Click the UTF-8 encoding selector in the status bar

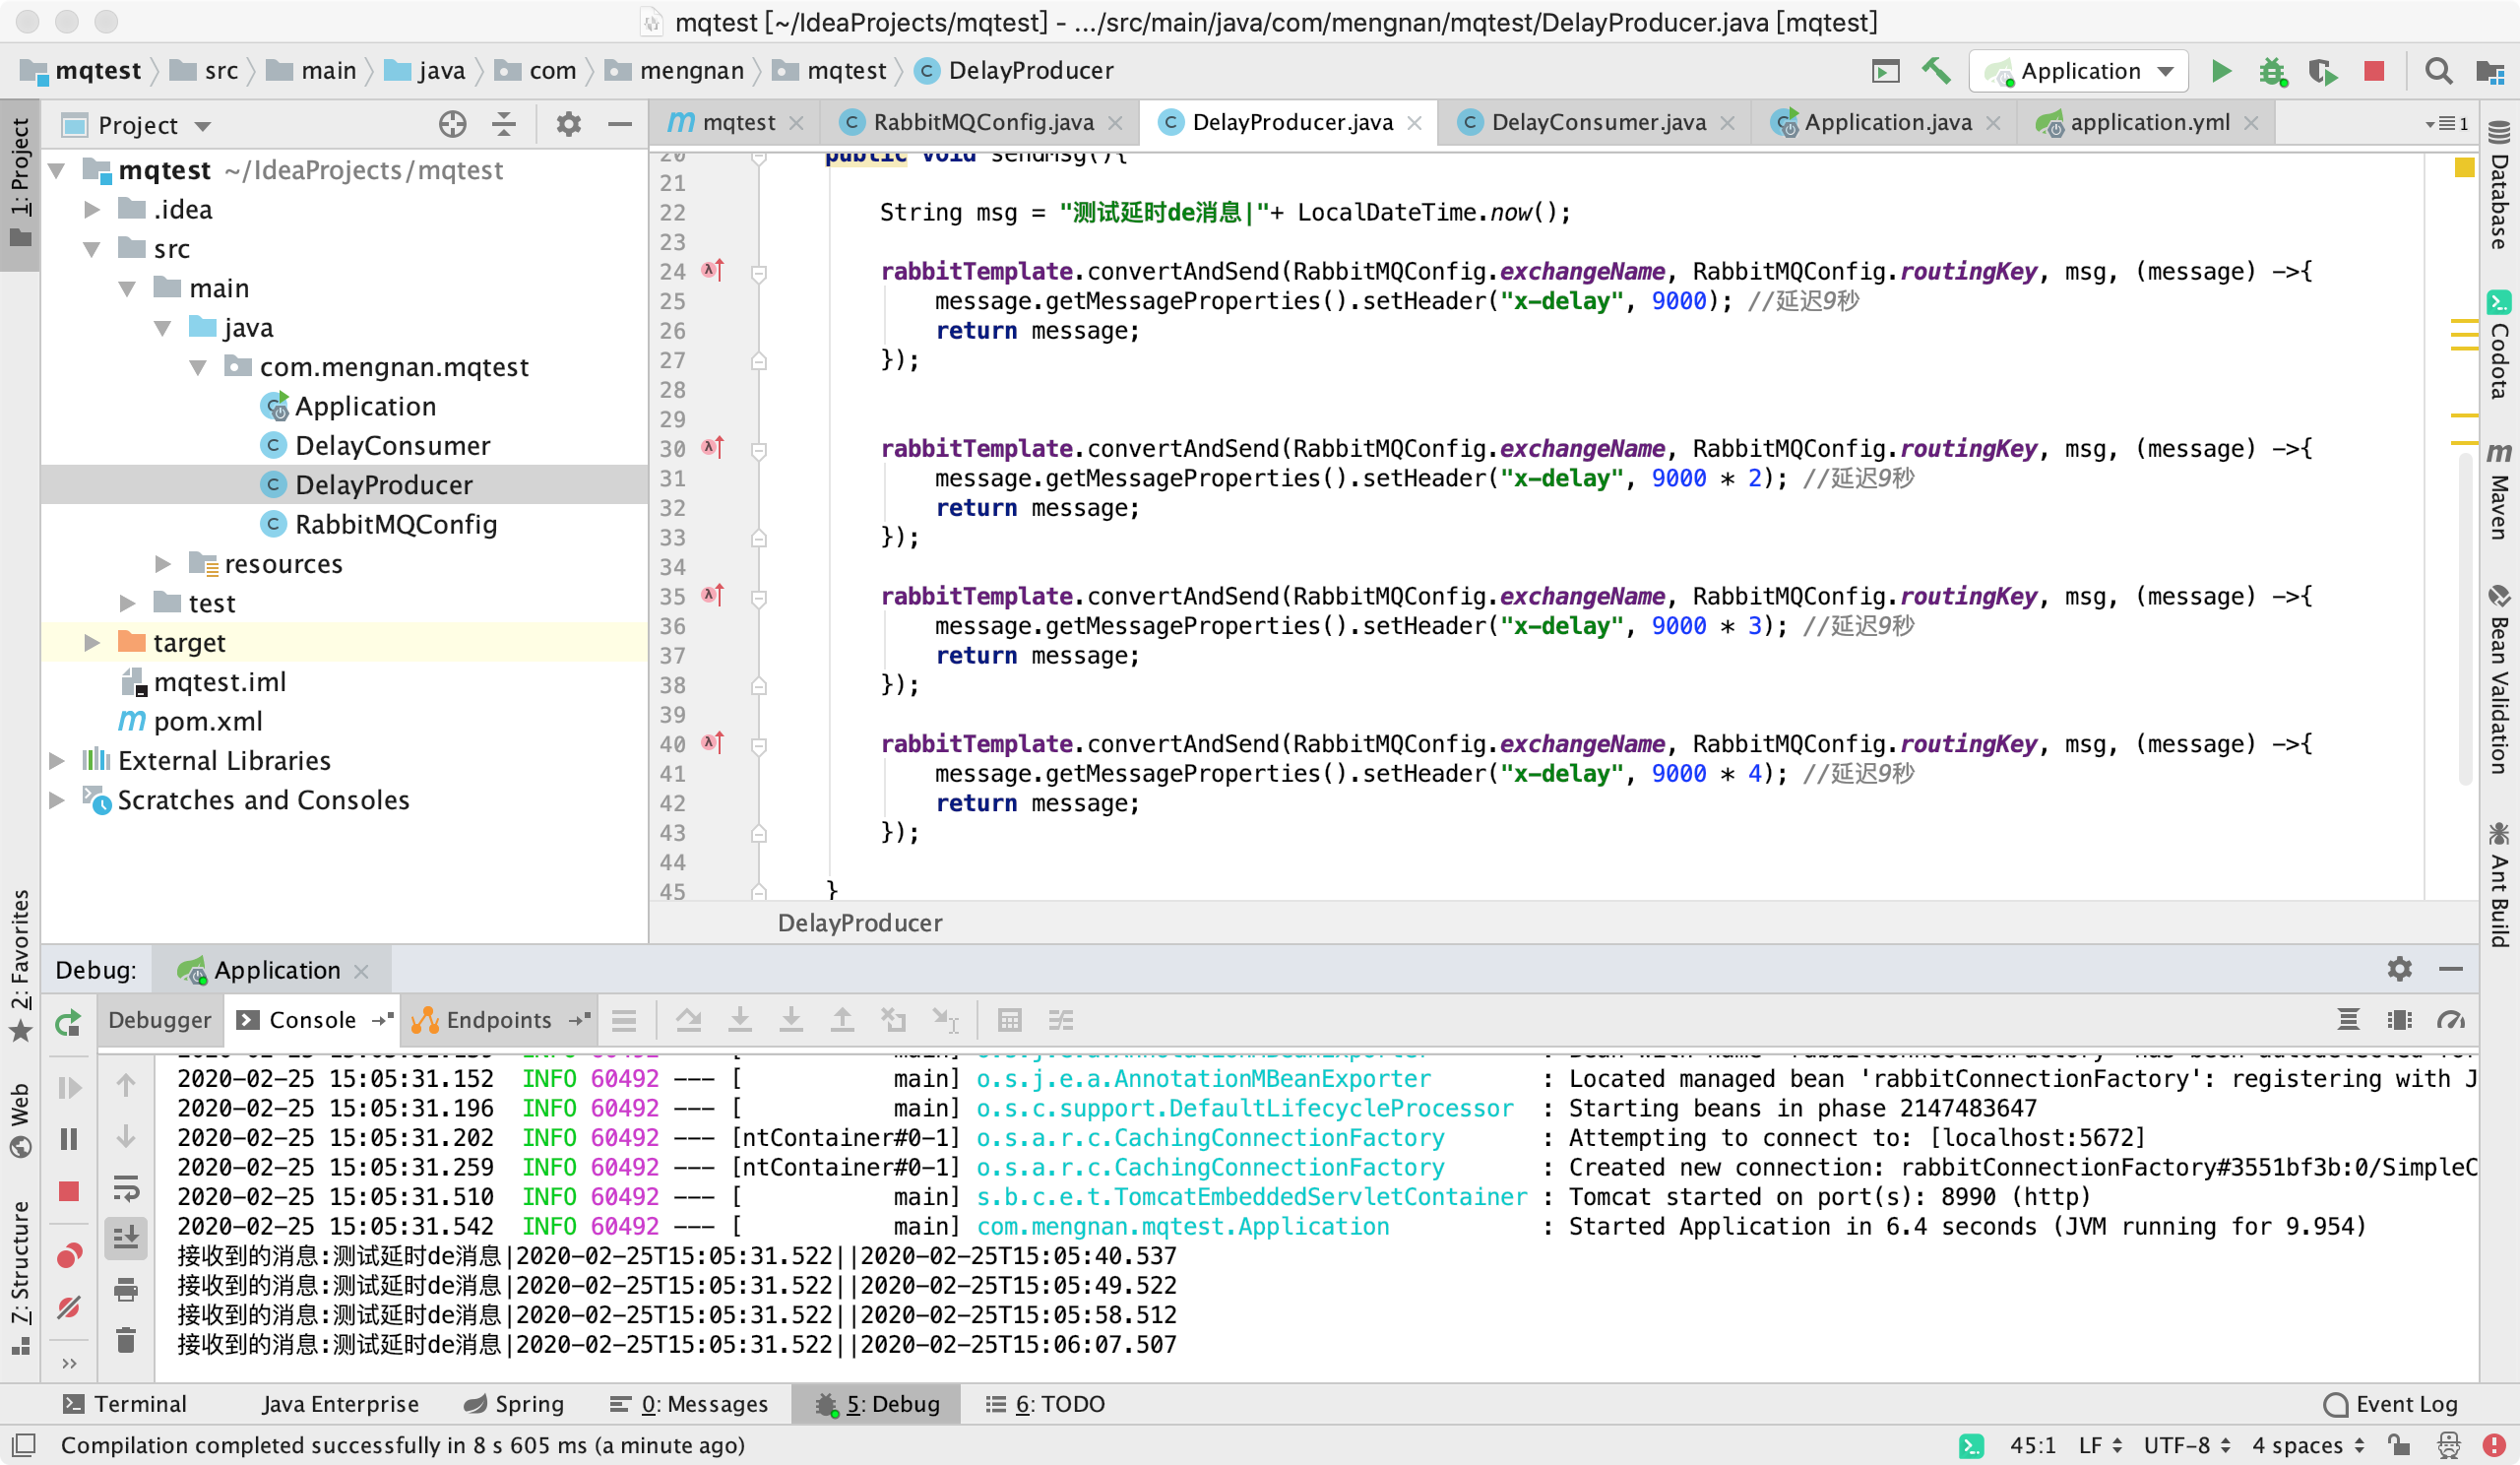pos(2185,1445)
